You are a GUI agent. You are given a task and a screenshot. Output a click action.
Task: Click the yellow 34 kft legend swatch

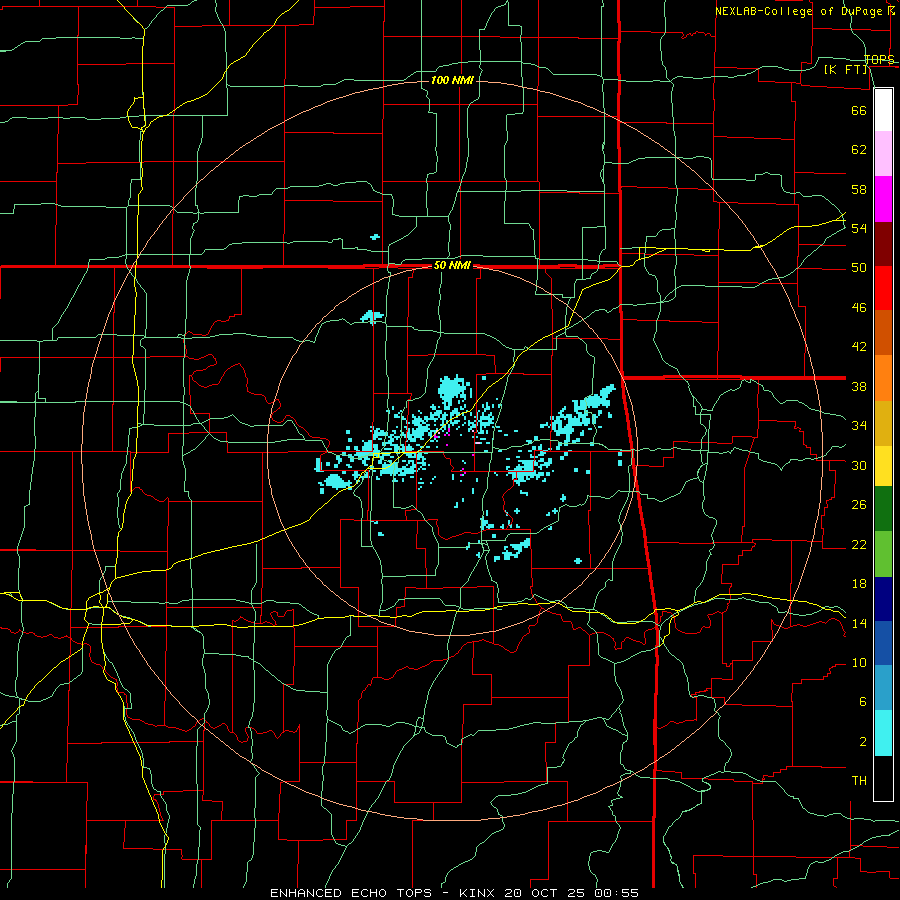pos(883,466)
